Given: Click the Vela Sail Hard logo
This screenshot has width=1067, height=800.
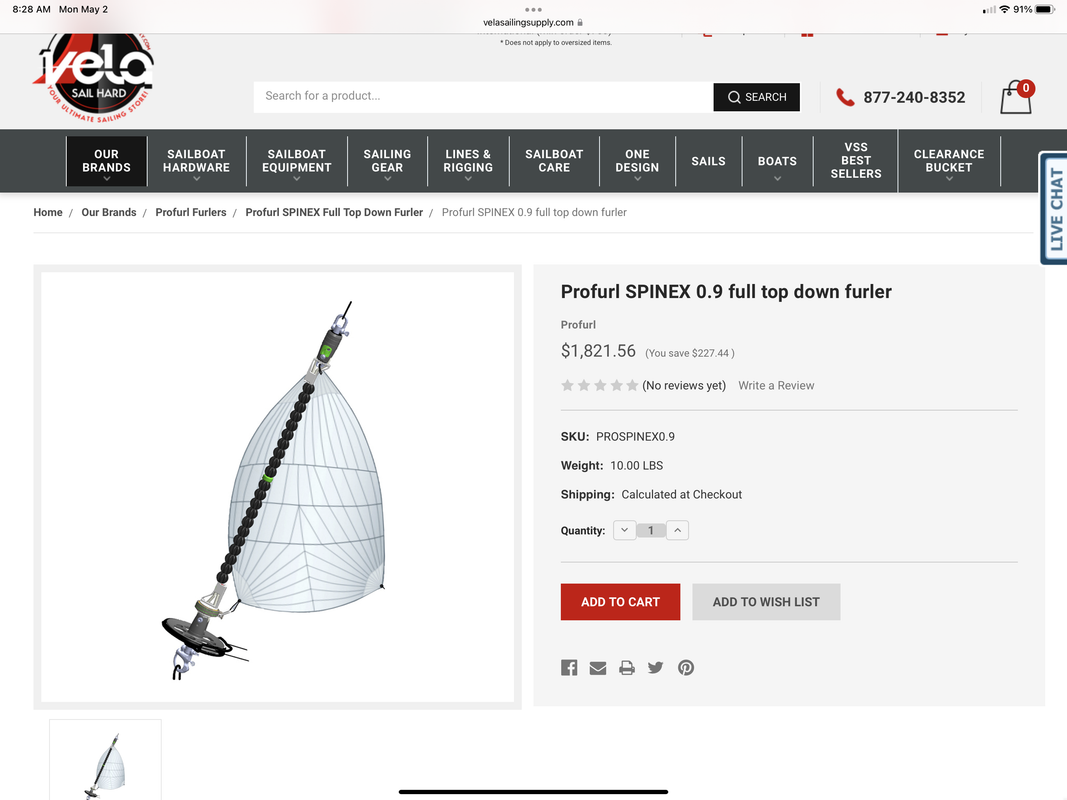Looking at the screenshot, I should pos(95,77).
